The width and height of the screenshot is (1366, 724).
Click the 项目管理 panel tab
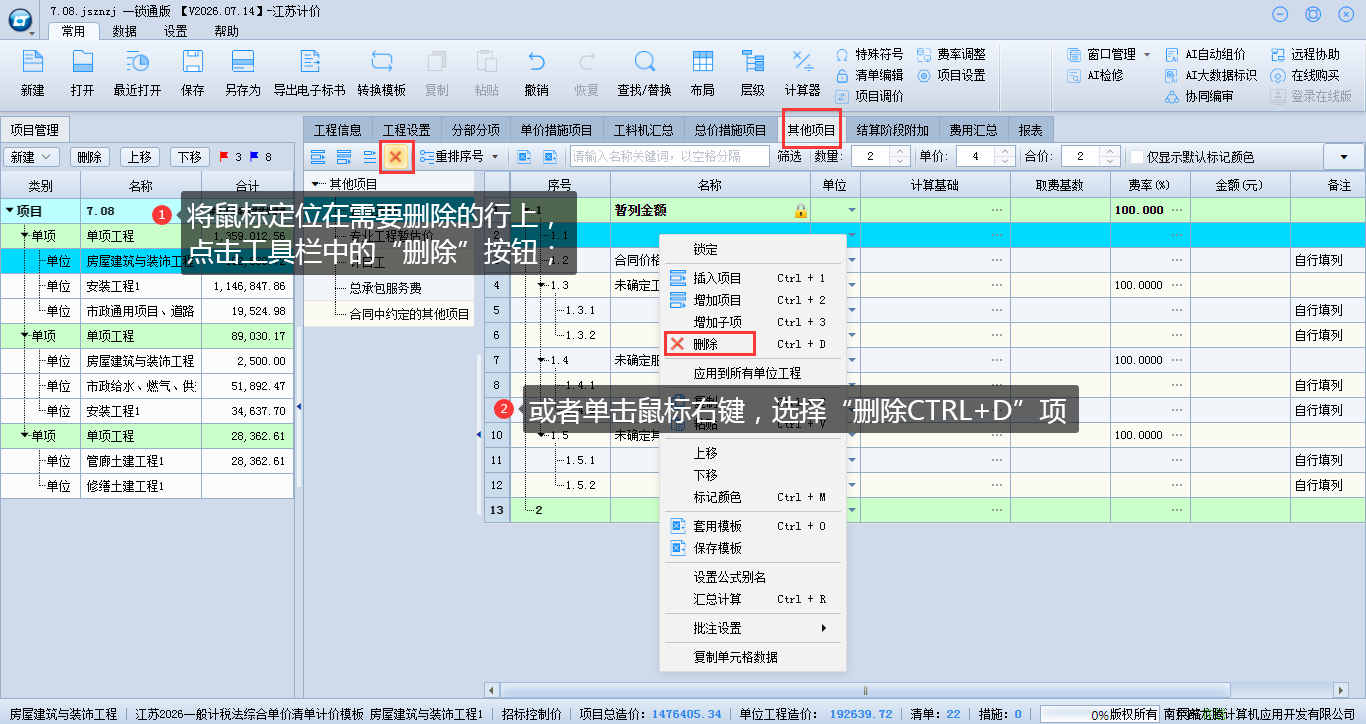coord(35,130)
